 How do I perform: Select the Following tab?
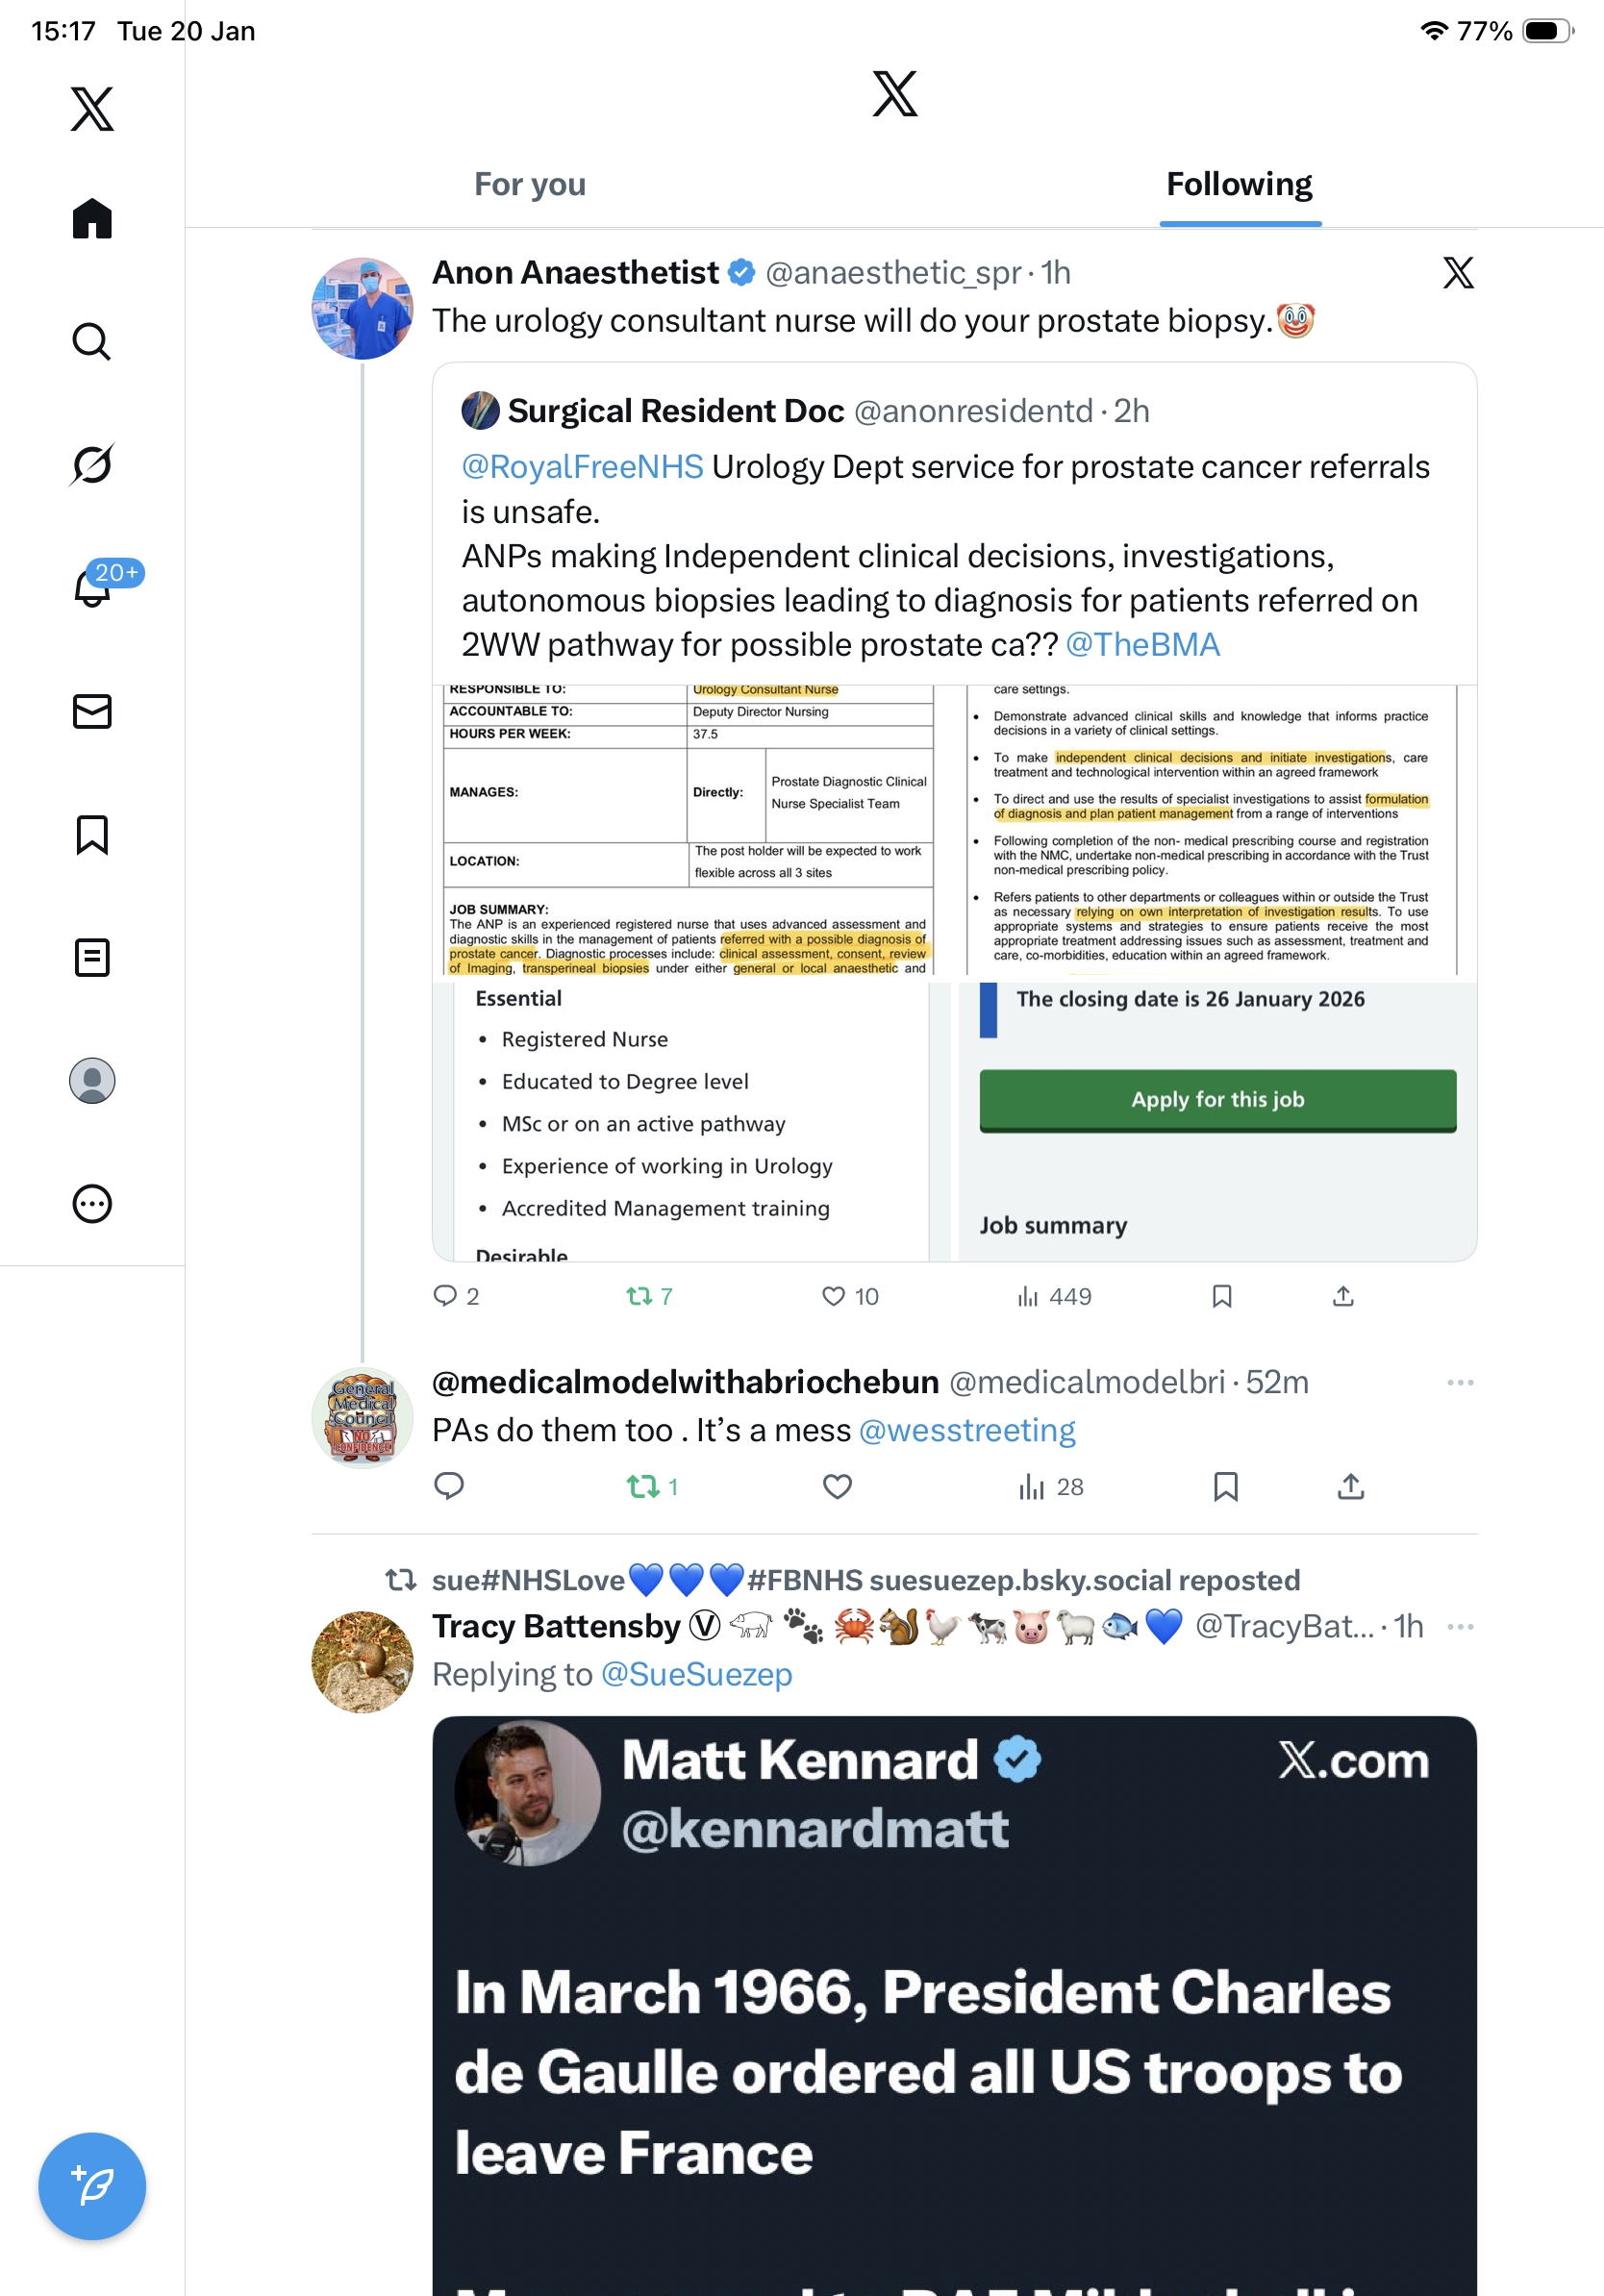(1239, 184)
